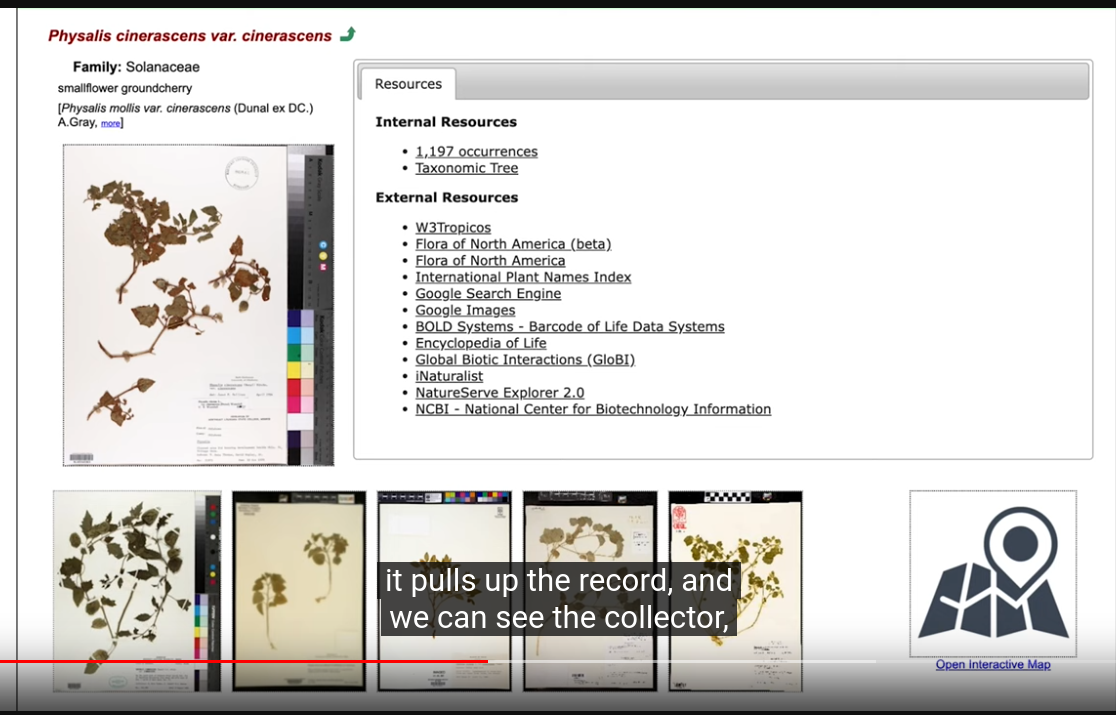Click the Internal Resources heading

click(x=446, y=122)
